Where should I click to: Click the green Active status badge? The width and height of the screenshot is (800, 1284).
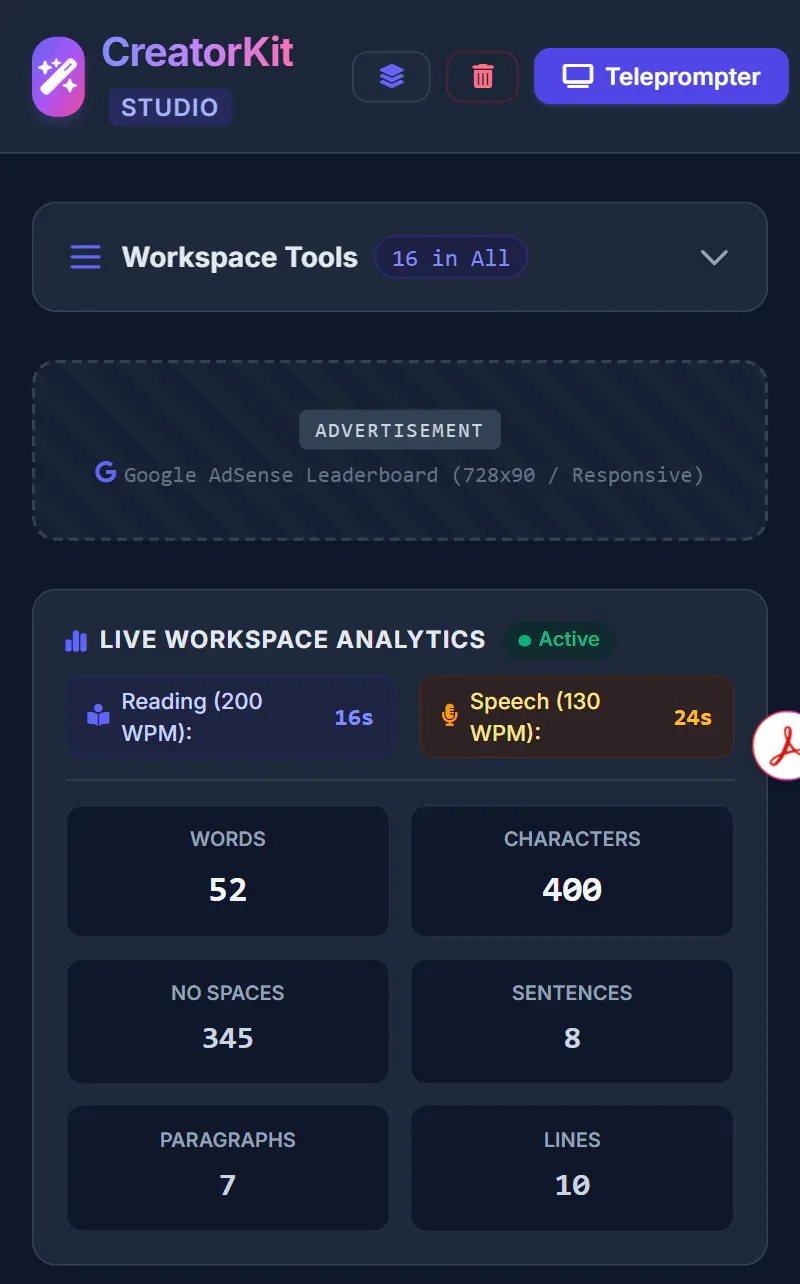click(560, 640)
